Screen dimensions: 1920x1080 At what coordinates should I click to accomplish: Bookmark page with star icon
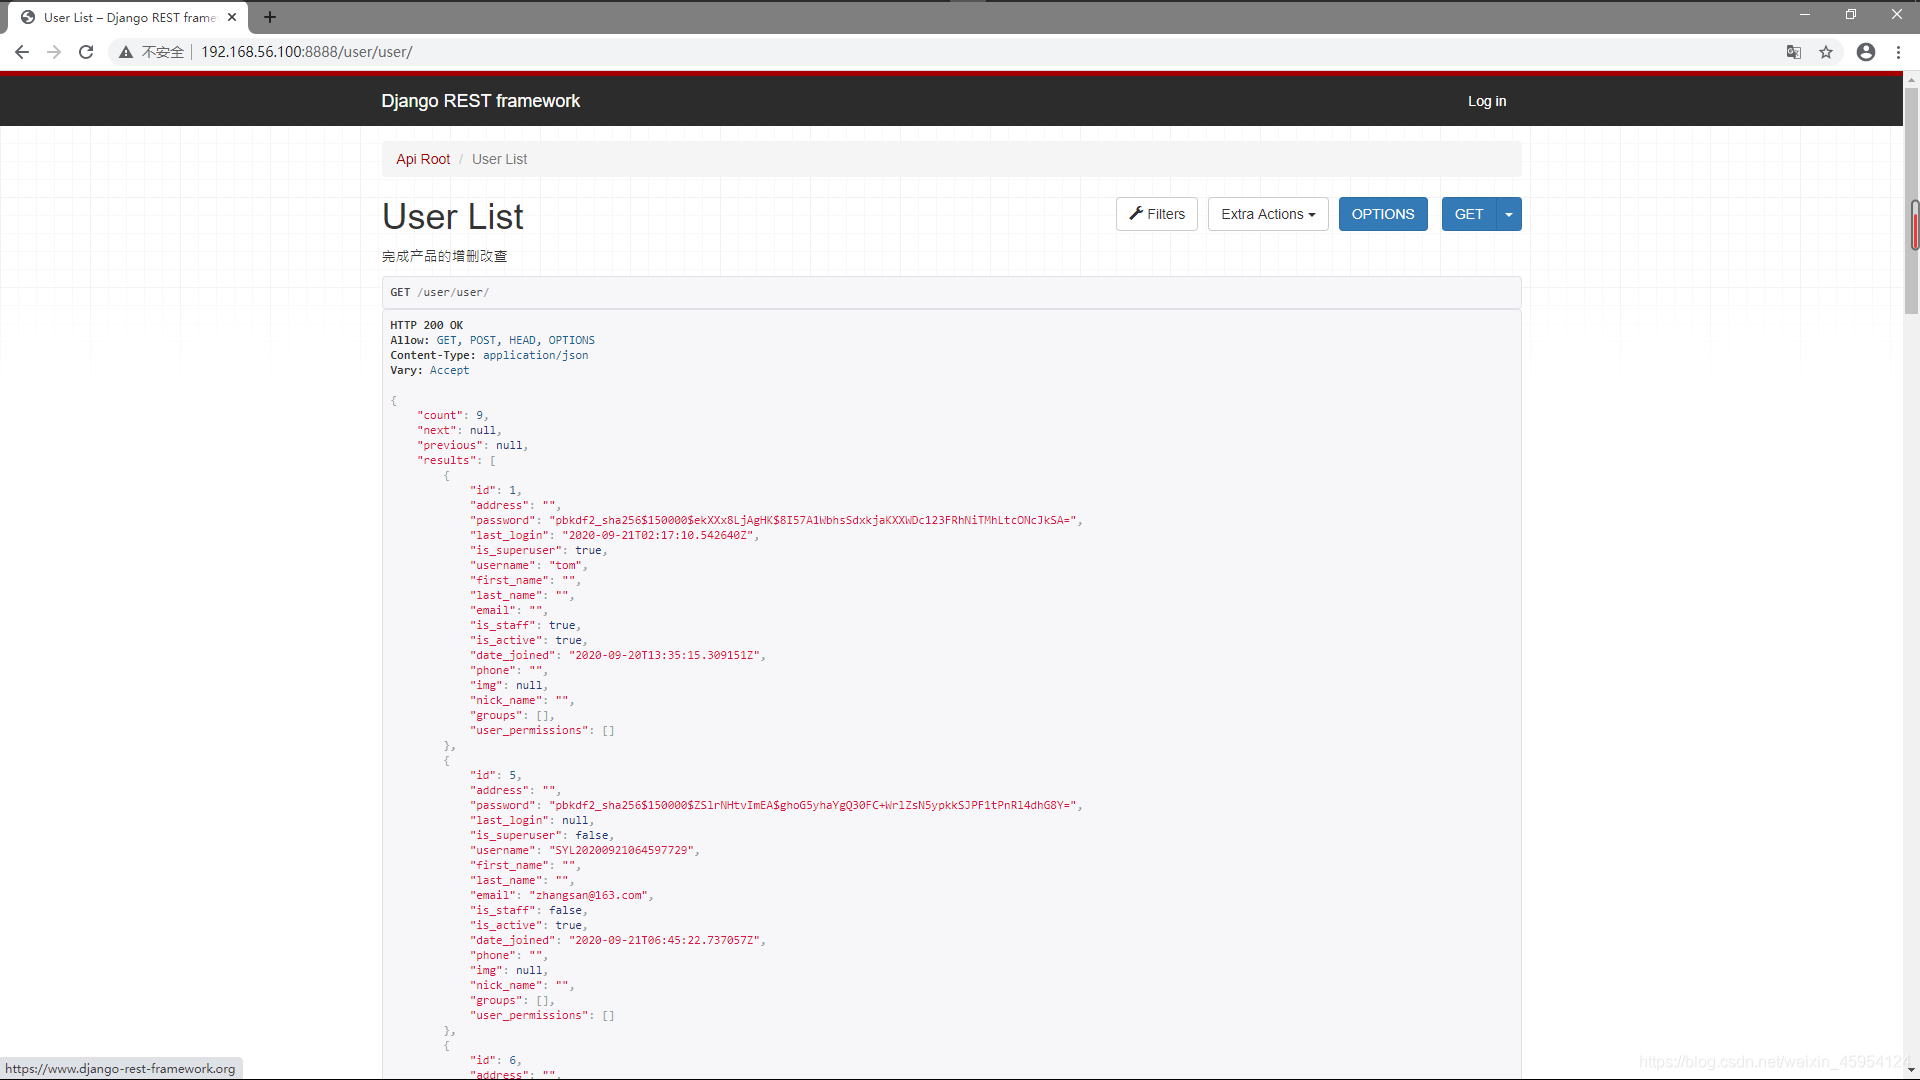1826,52
